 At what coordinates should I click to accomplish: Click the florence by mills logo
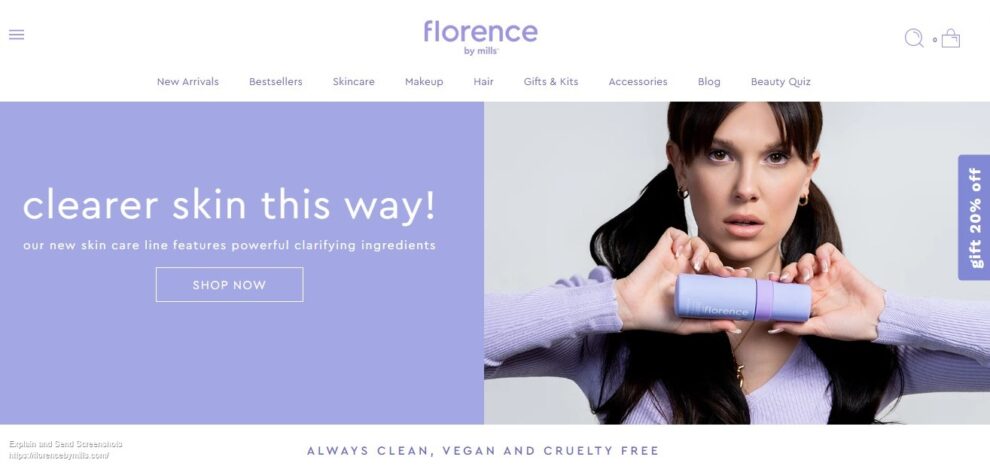pyautogui.click(x=480, y=37)
